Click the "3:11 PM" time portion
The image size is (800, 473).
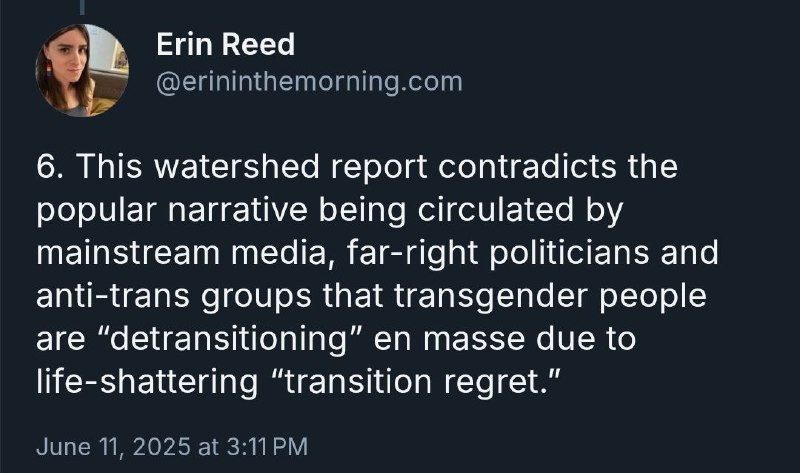click(266, 446)
